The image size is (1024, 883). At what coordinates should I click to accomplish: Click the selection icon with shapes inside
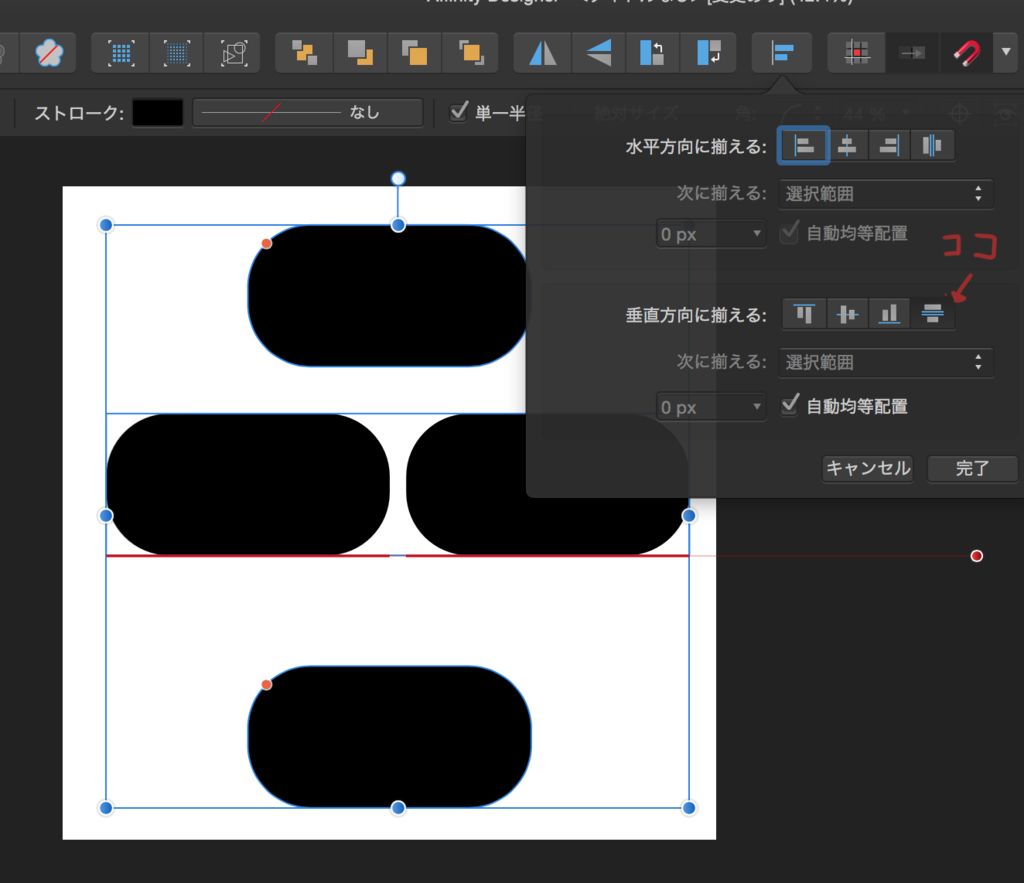pos(233,53)
